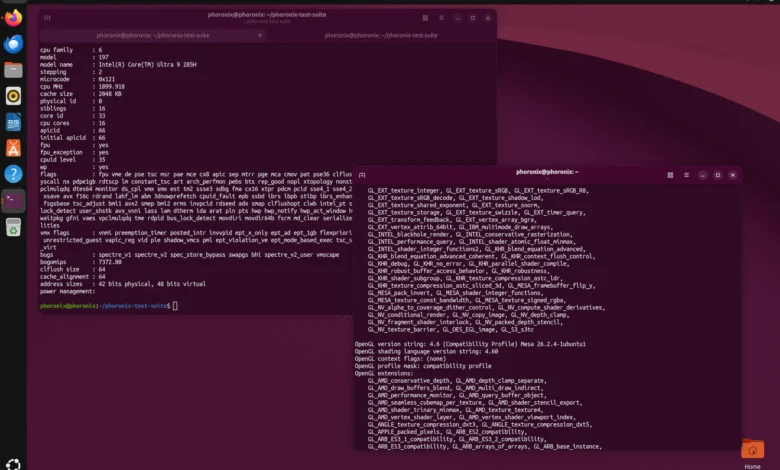Screen dimensions: 780x470
Task: Open the Trash from the dock
Action: (13, 227)
